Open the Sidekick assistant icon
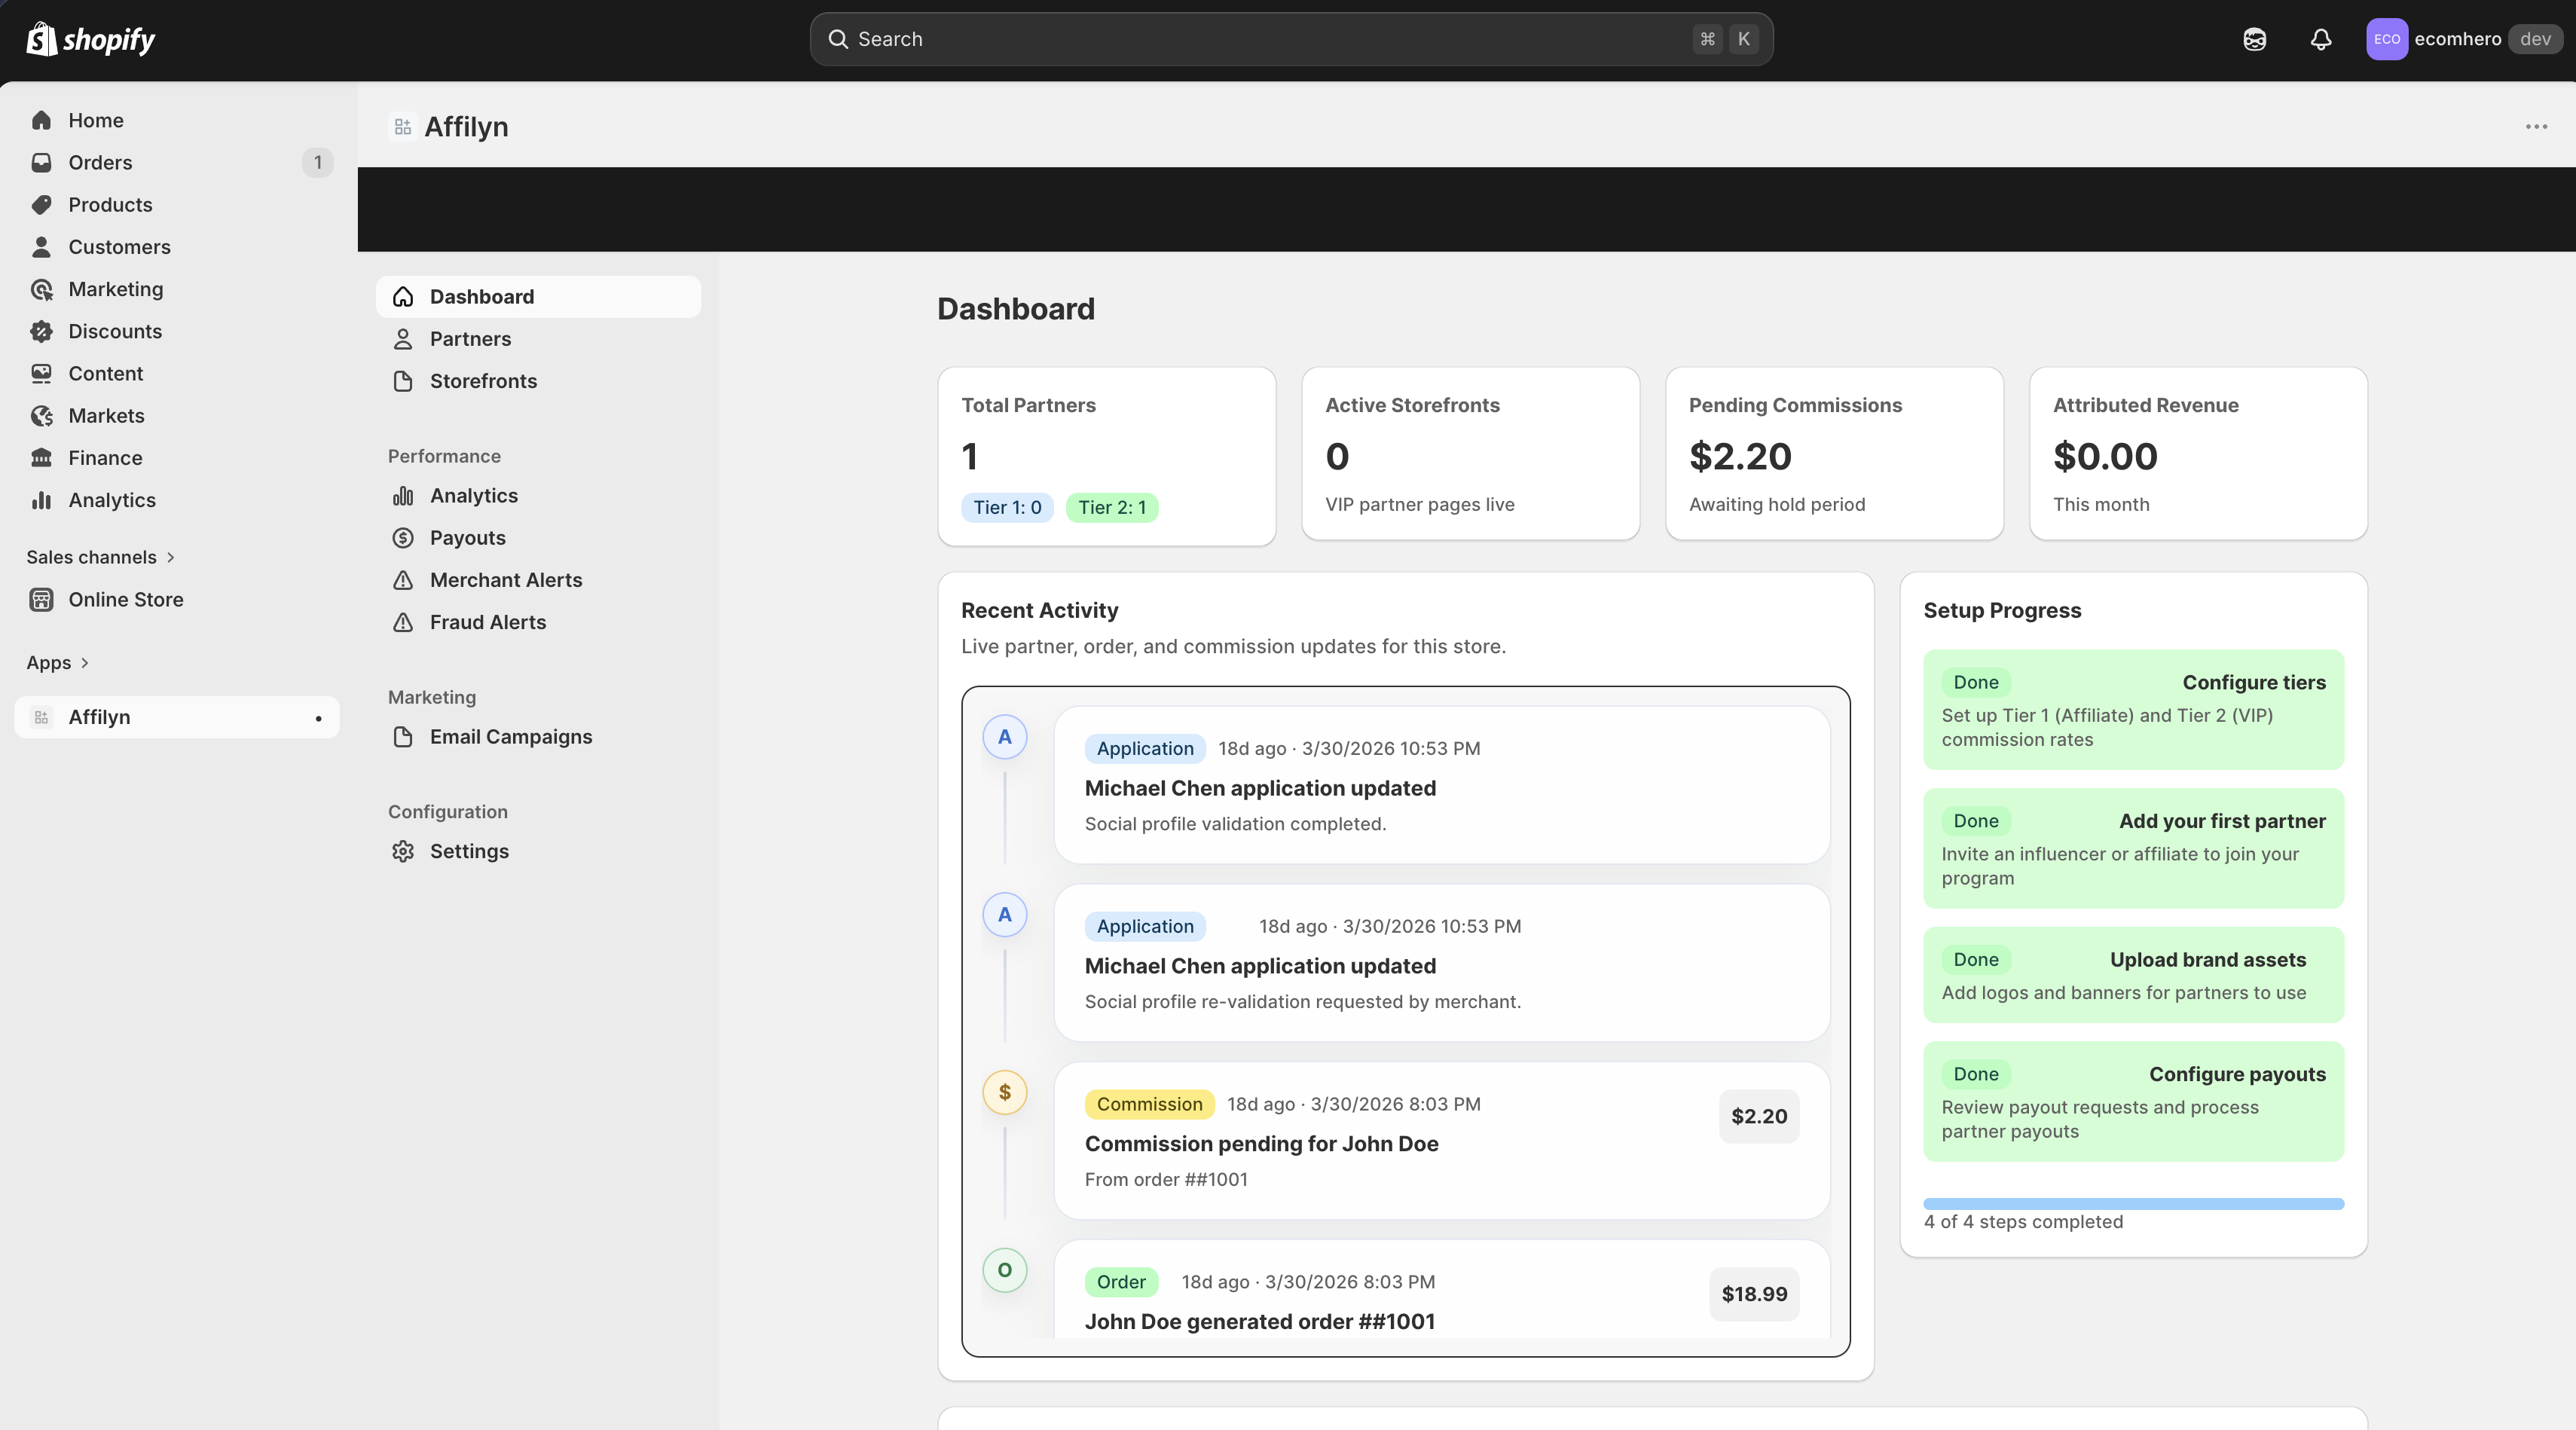Viewport: 2576px width, 1430px height. pyautogui.click(x=2254, y=39)
